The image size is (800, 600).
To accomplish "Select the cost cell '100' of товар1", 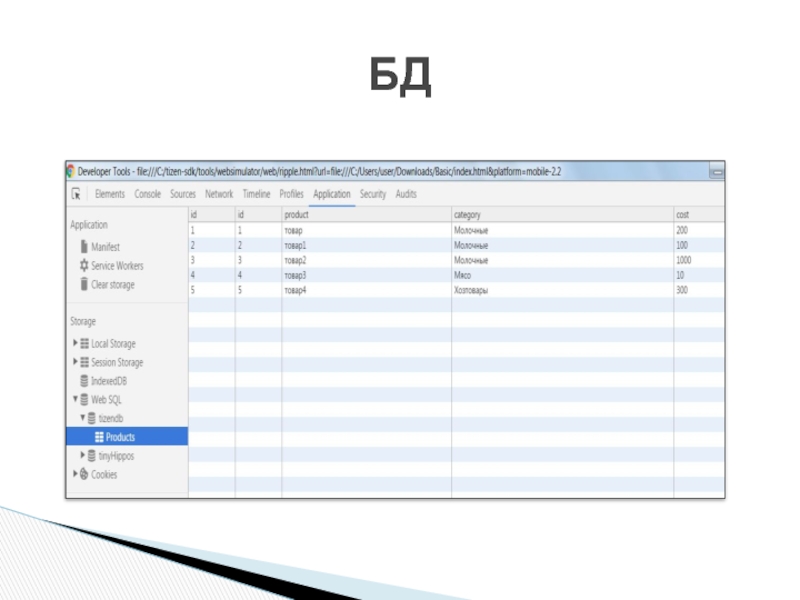I will 699,245.
